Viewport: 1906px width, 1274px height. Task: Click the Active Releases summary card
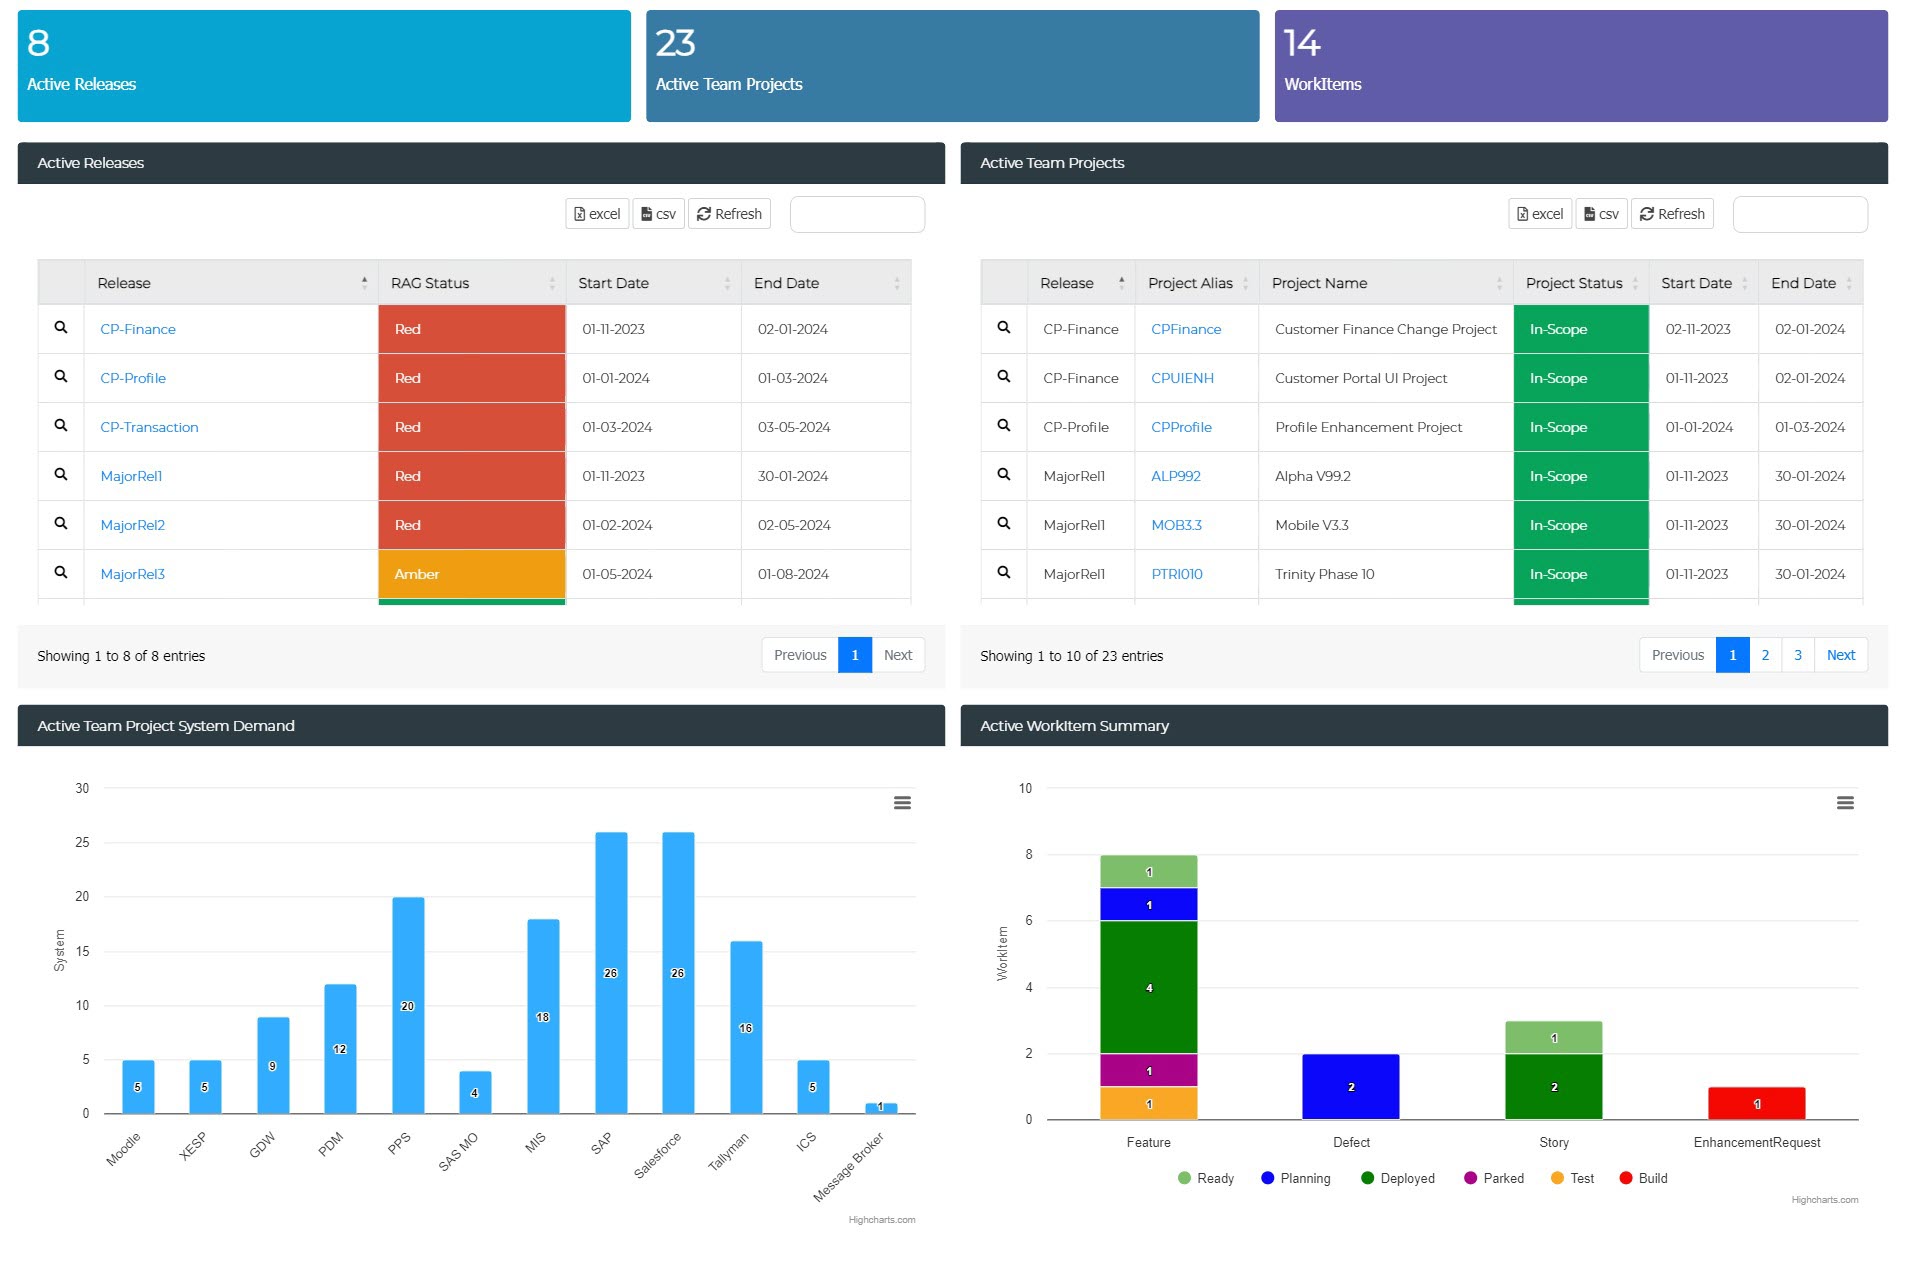point(324,66)
